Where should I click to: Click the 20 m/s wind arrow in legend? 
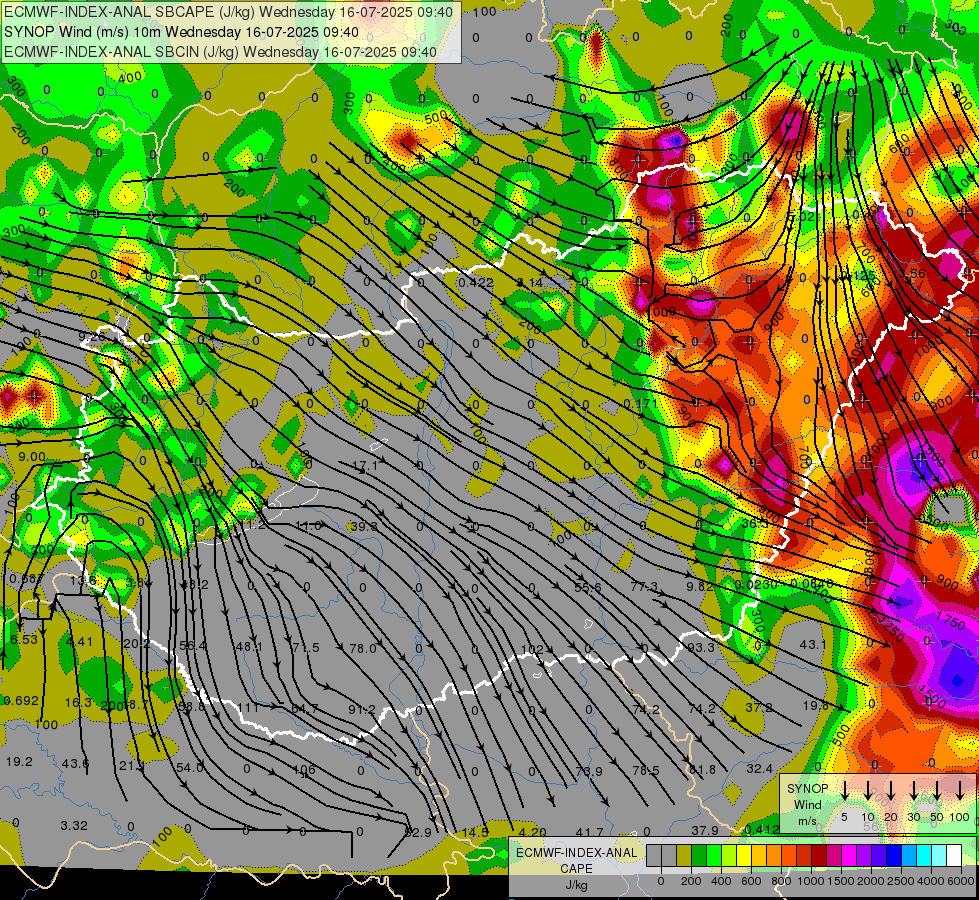point(891,791)
